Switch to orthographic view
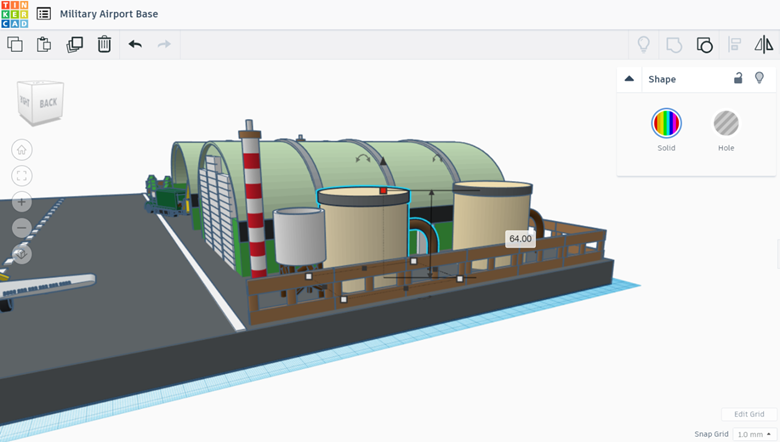780x442 pixels. click(21, 254)
